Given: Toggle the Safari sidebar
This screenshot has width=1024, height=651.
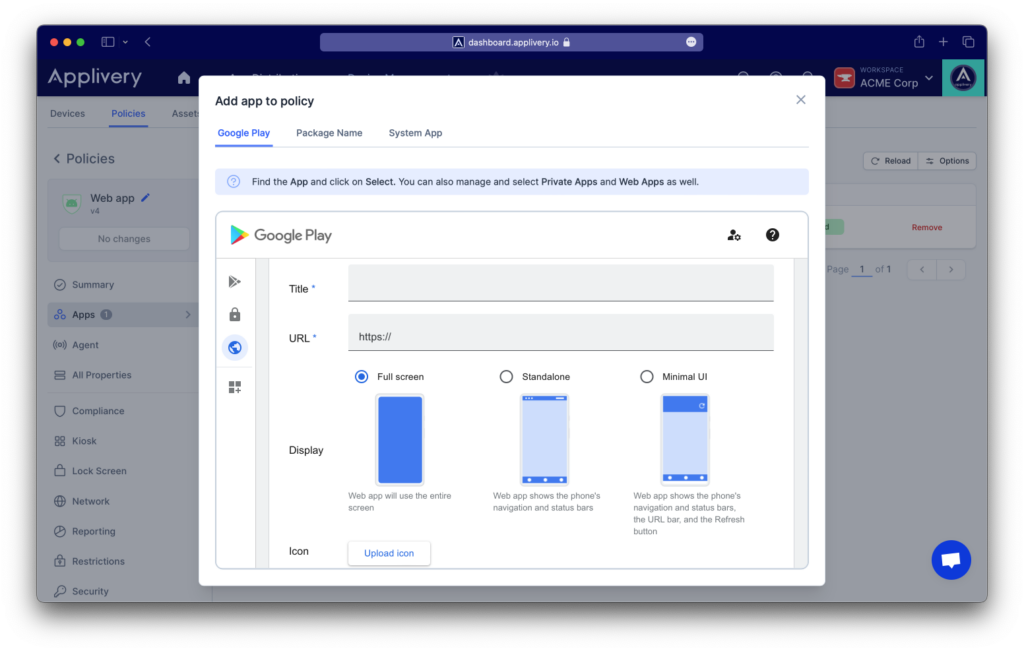Looking at the screenshot, I should [108, 42].
